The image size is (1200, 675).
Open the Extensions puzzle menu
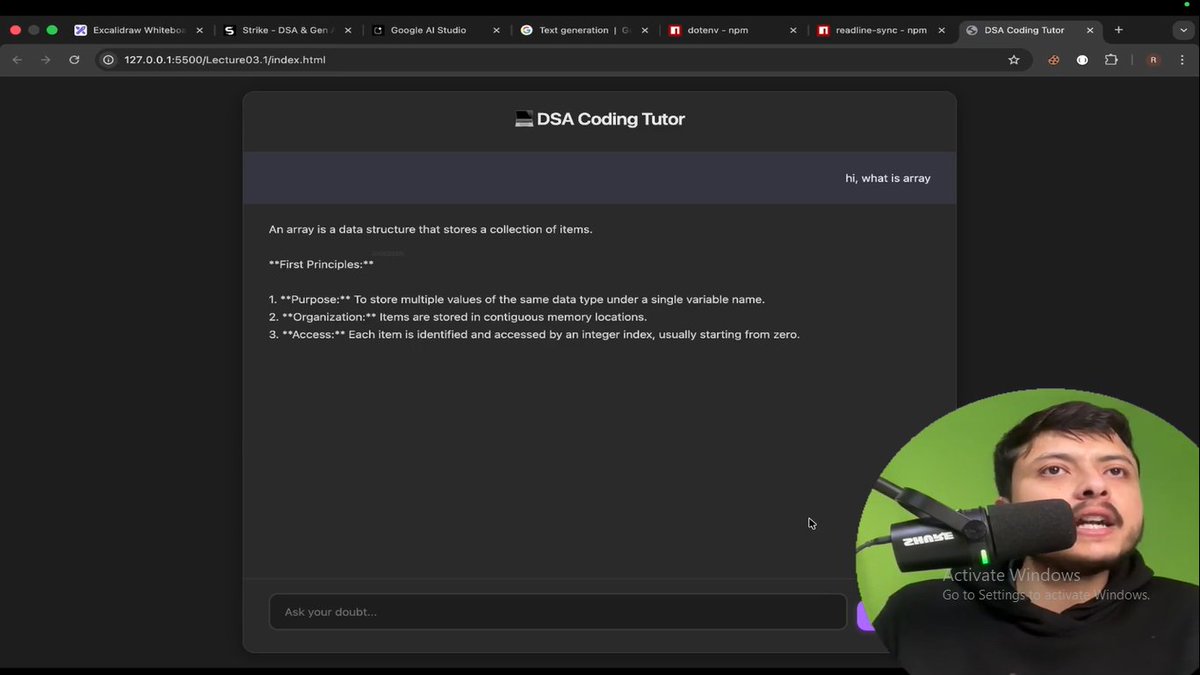coord(1111,60)
